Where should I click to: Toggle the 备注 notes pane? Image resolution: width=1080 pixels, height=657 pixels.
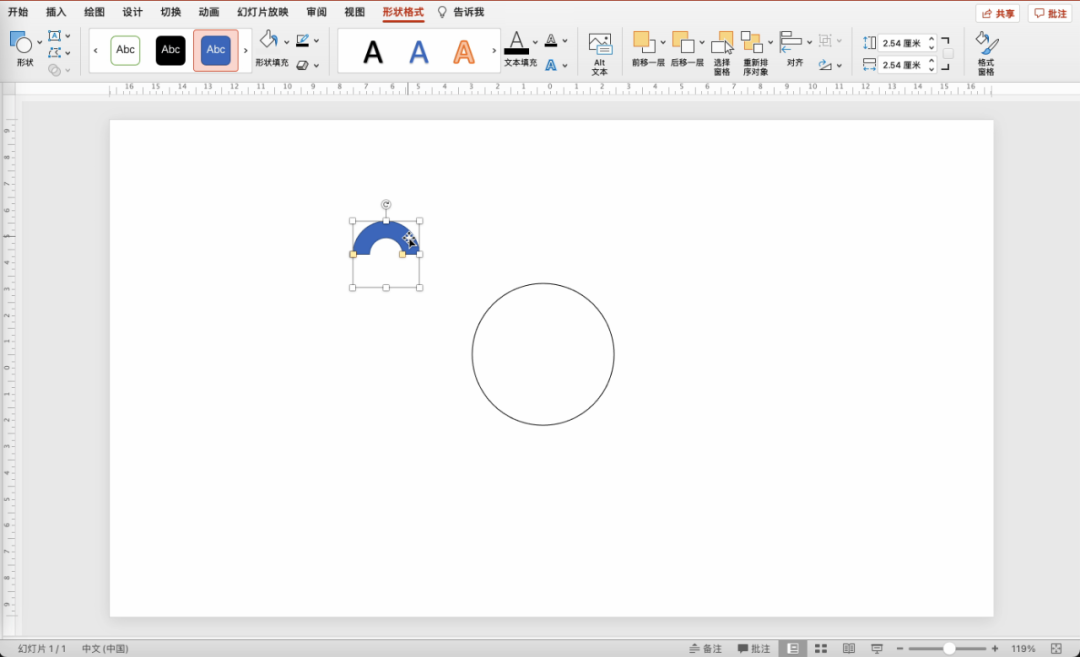coord(706,648)
